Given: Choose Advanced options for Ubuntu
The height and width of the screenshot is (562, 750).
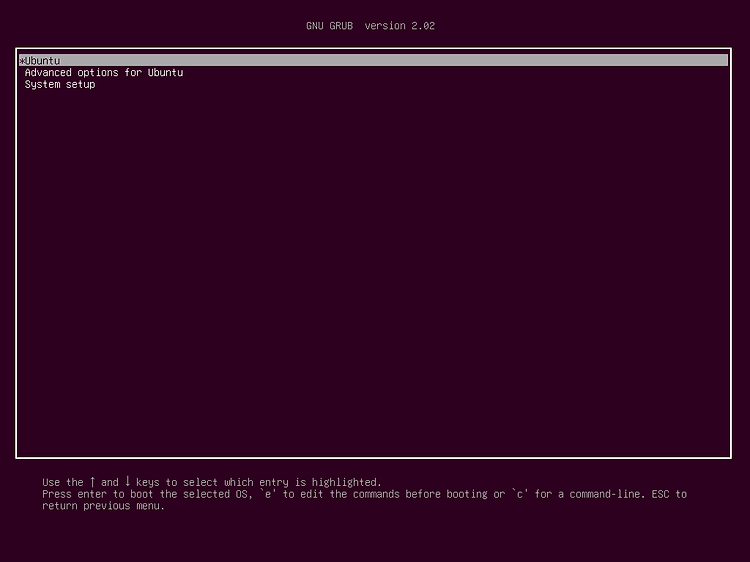Looking at the screenshot, I should (104, 73).
